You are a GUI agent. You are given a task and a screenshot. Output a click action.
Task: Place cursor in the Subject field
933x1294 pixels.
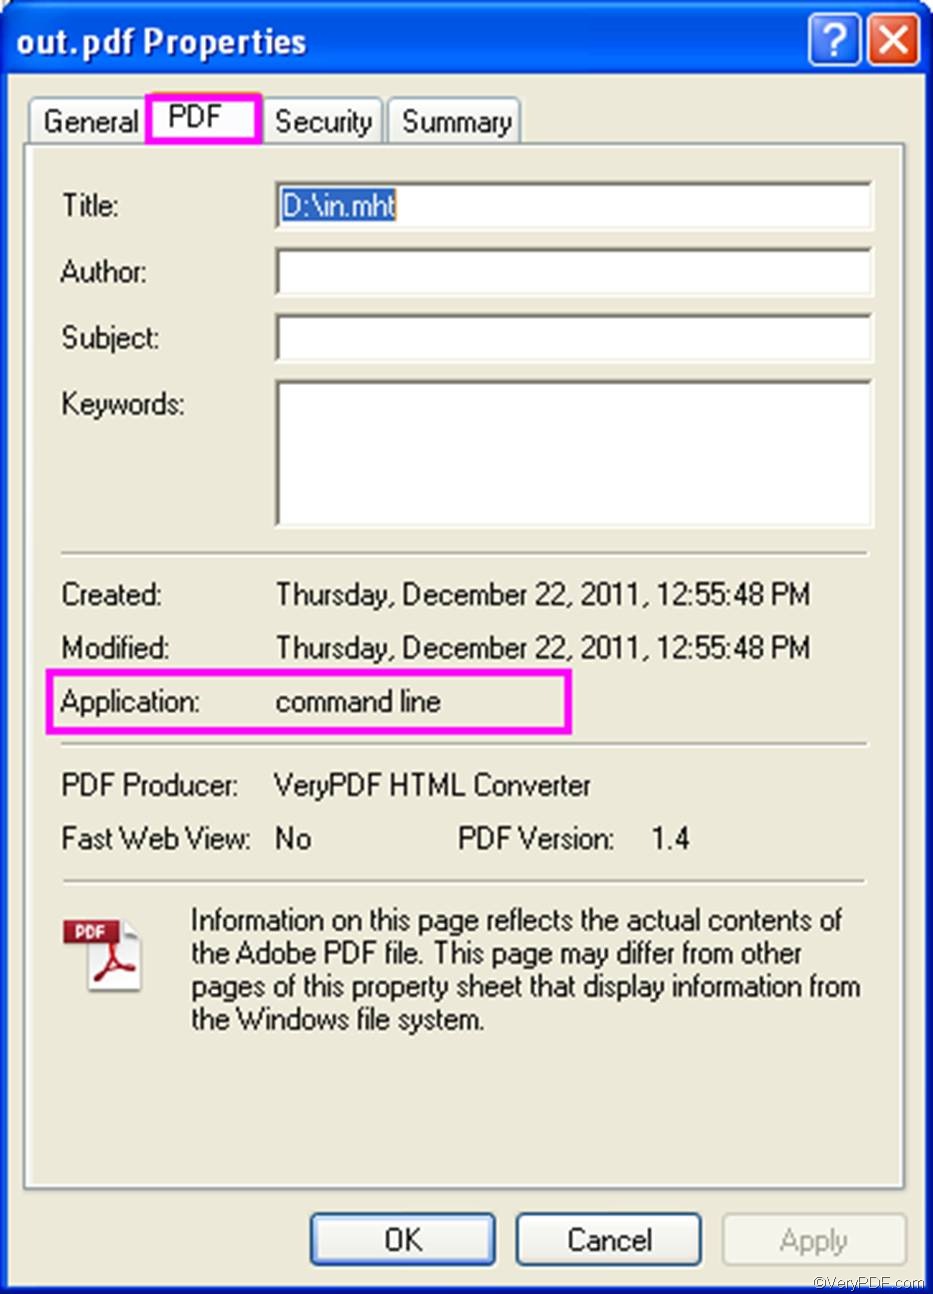pyautogui.click(x=574, y=338)
